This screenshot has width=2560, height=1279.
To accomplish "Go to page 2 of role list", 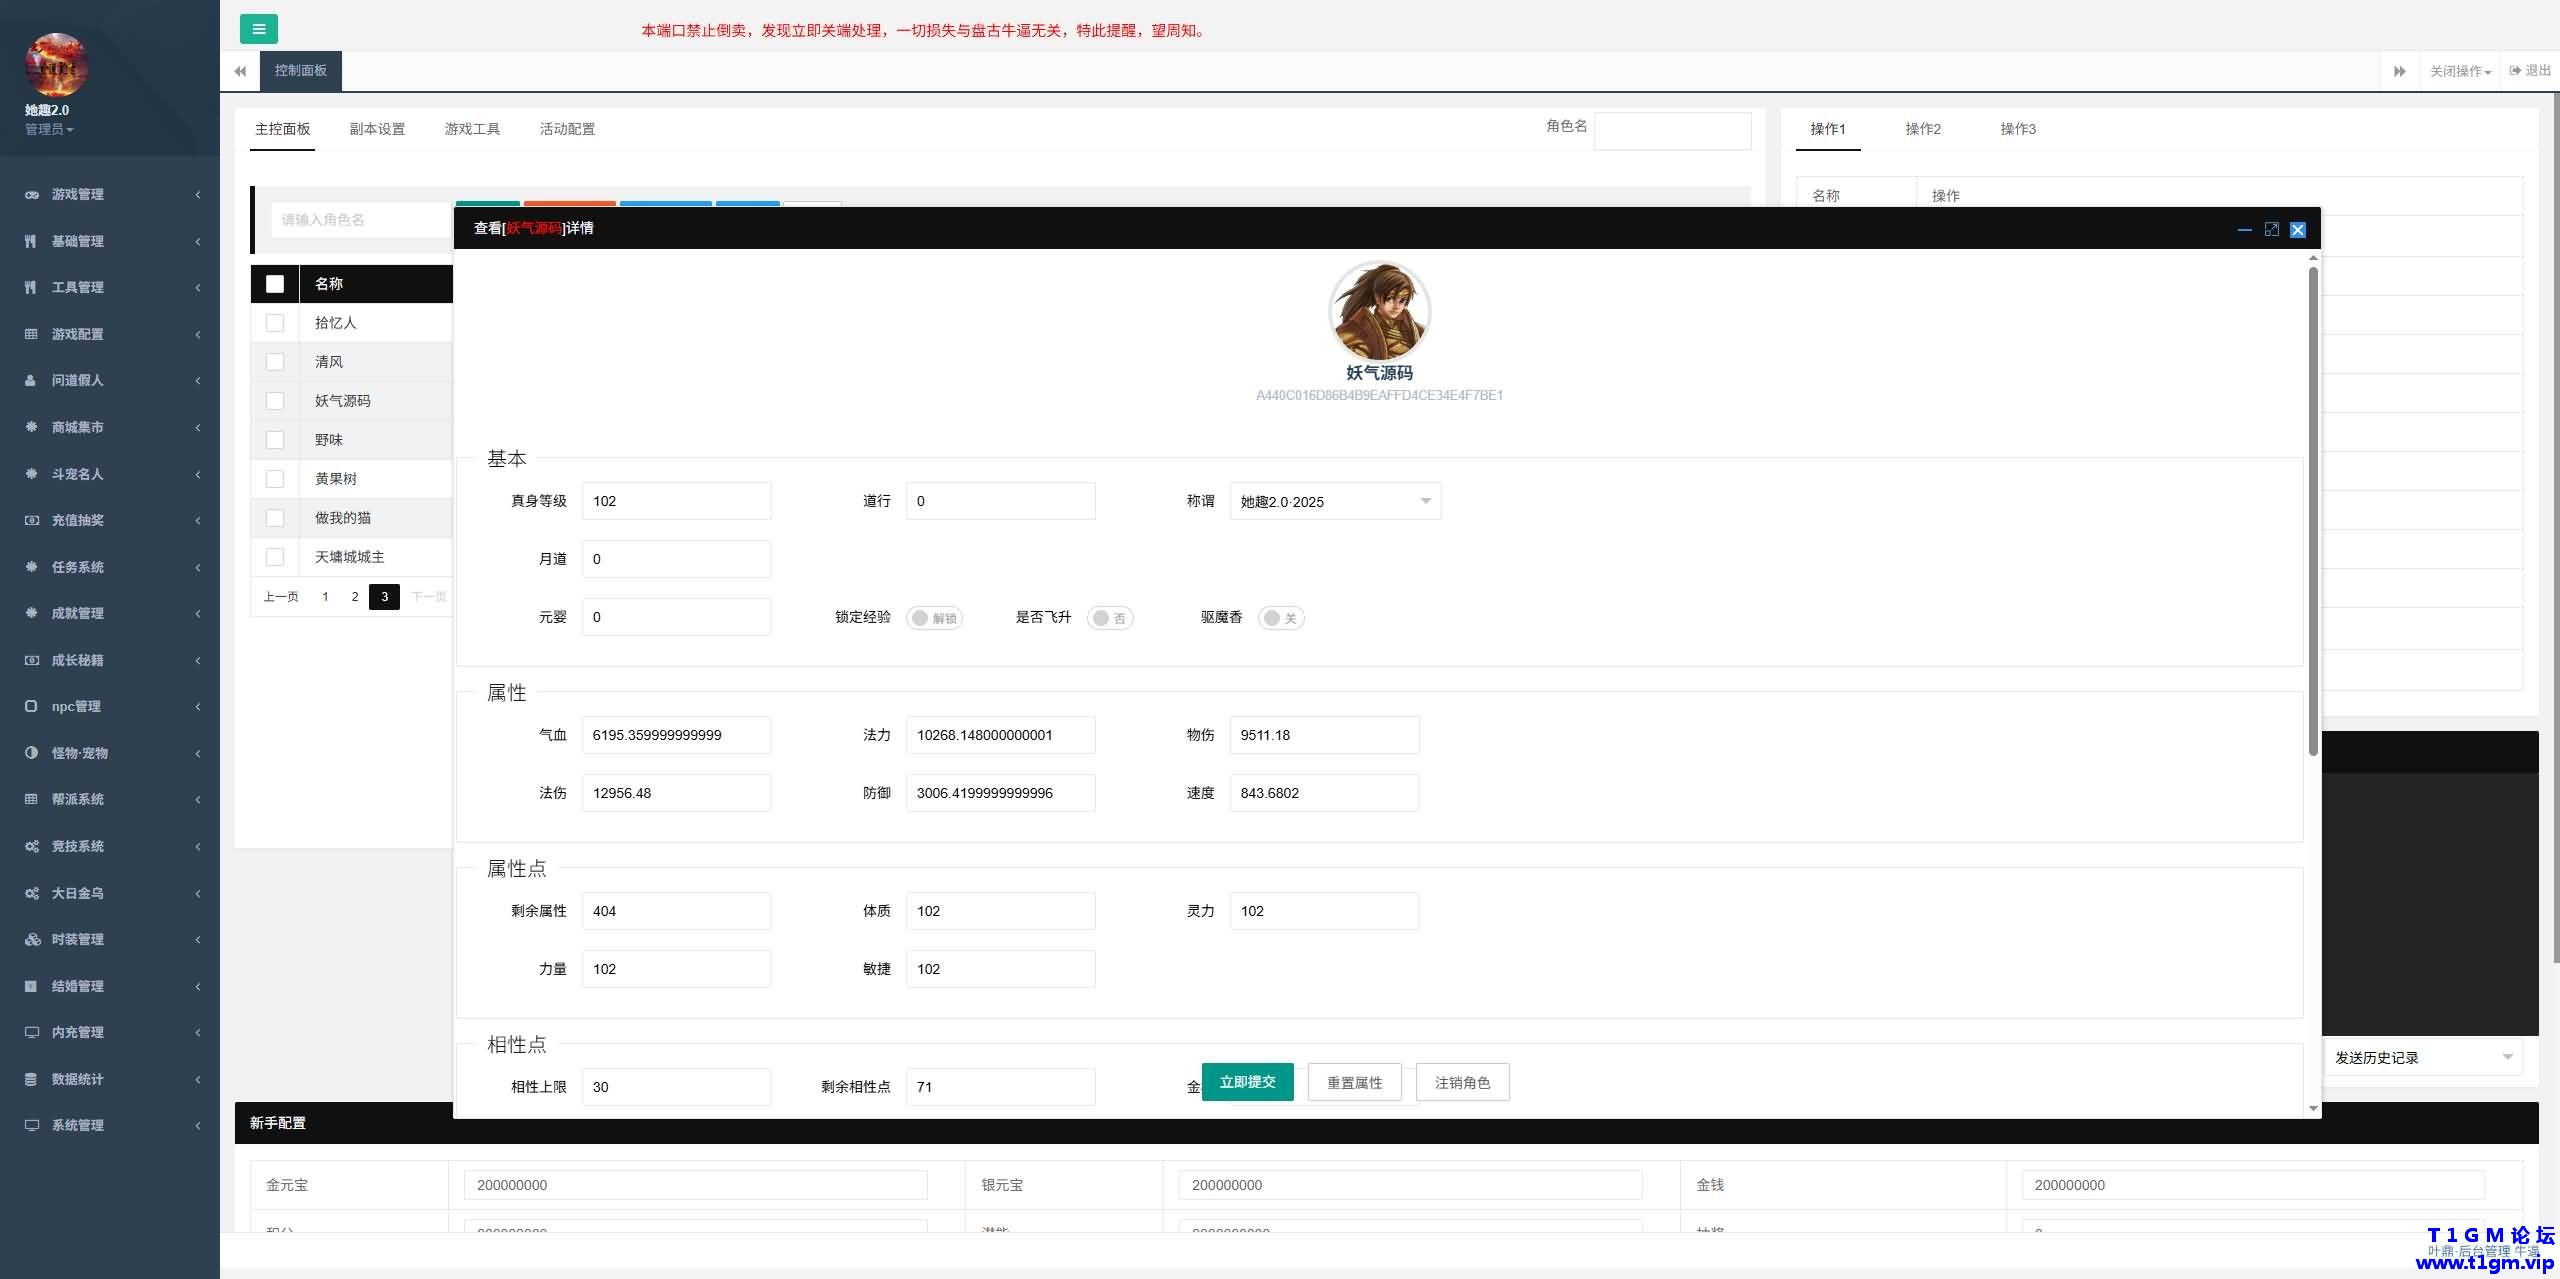I will pos(354,597).
